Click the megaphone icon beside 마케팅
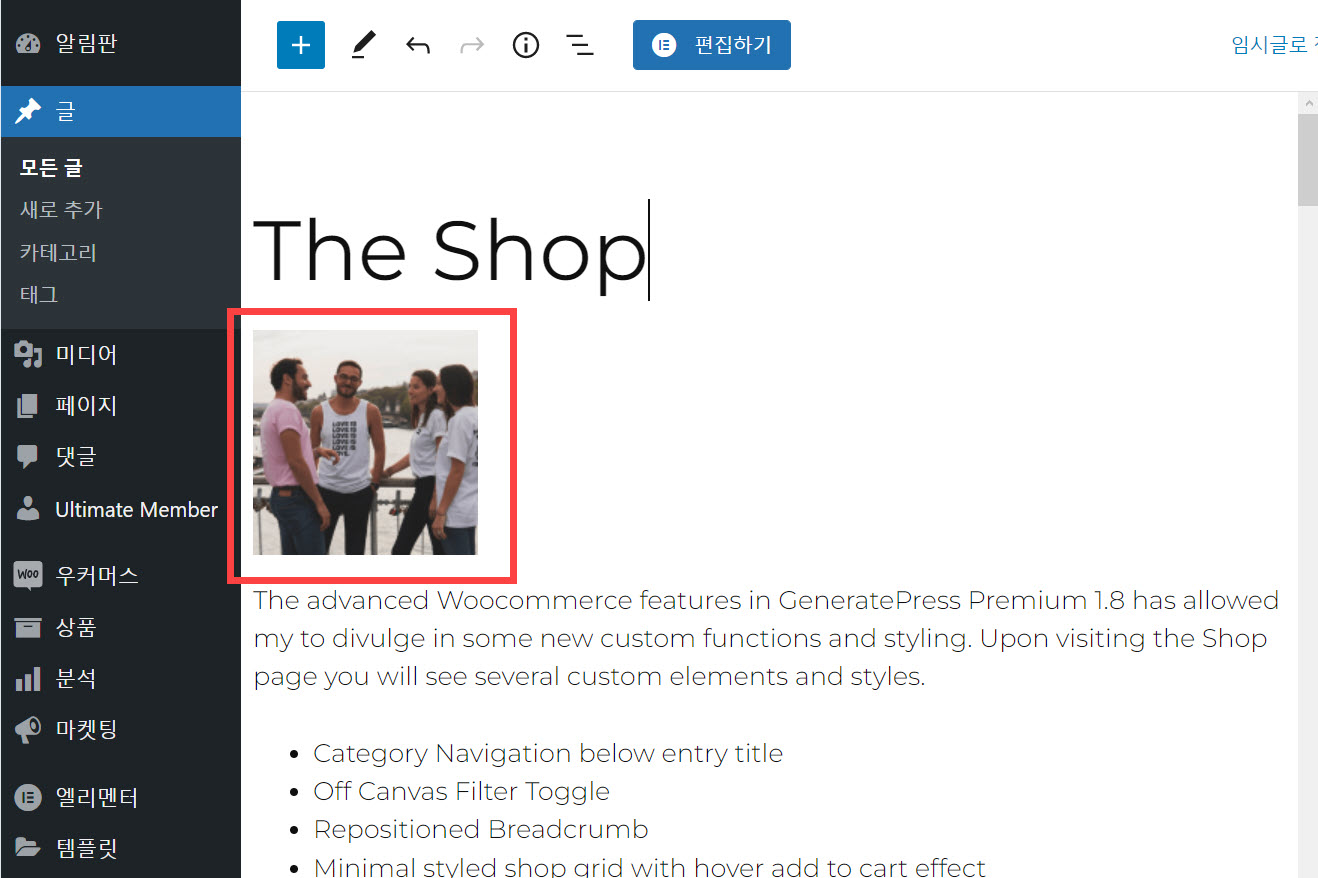Image resolution: width=1318 pixels, height=878 pixels. pos(28,730)
